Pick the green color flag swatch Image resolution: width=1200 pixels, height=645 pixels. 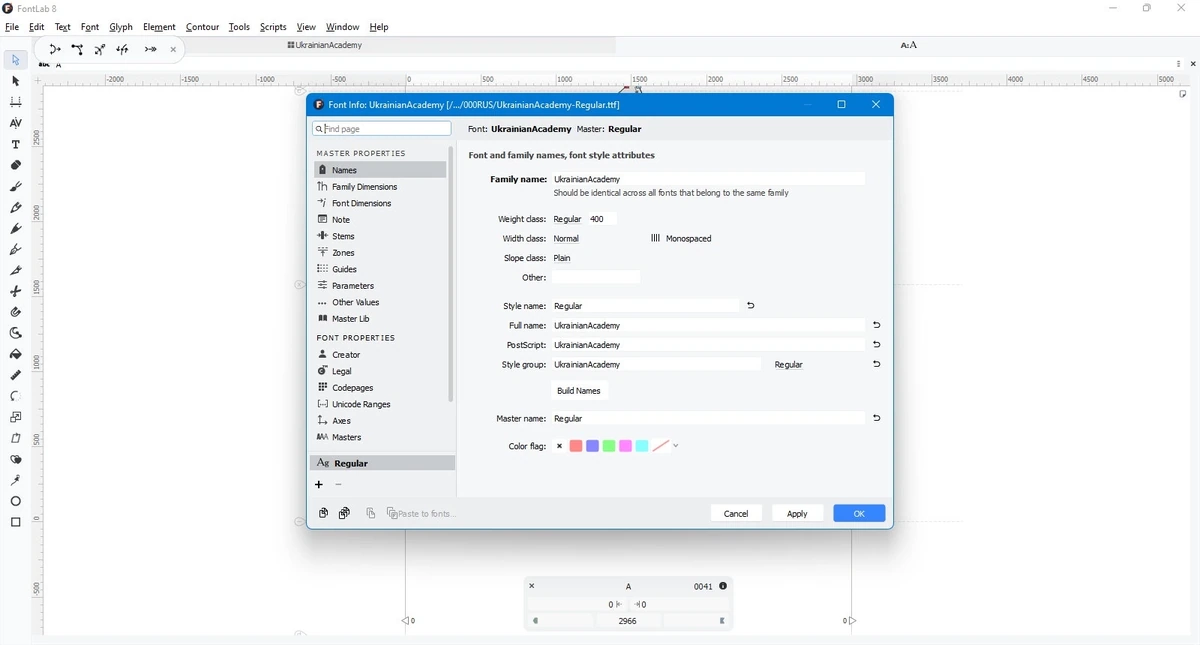609,446
